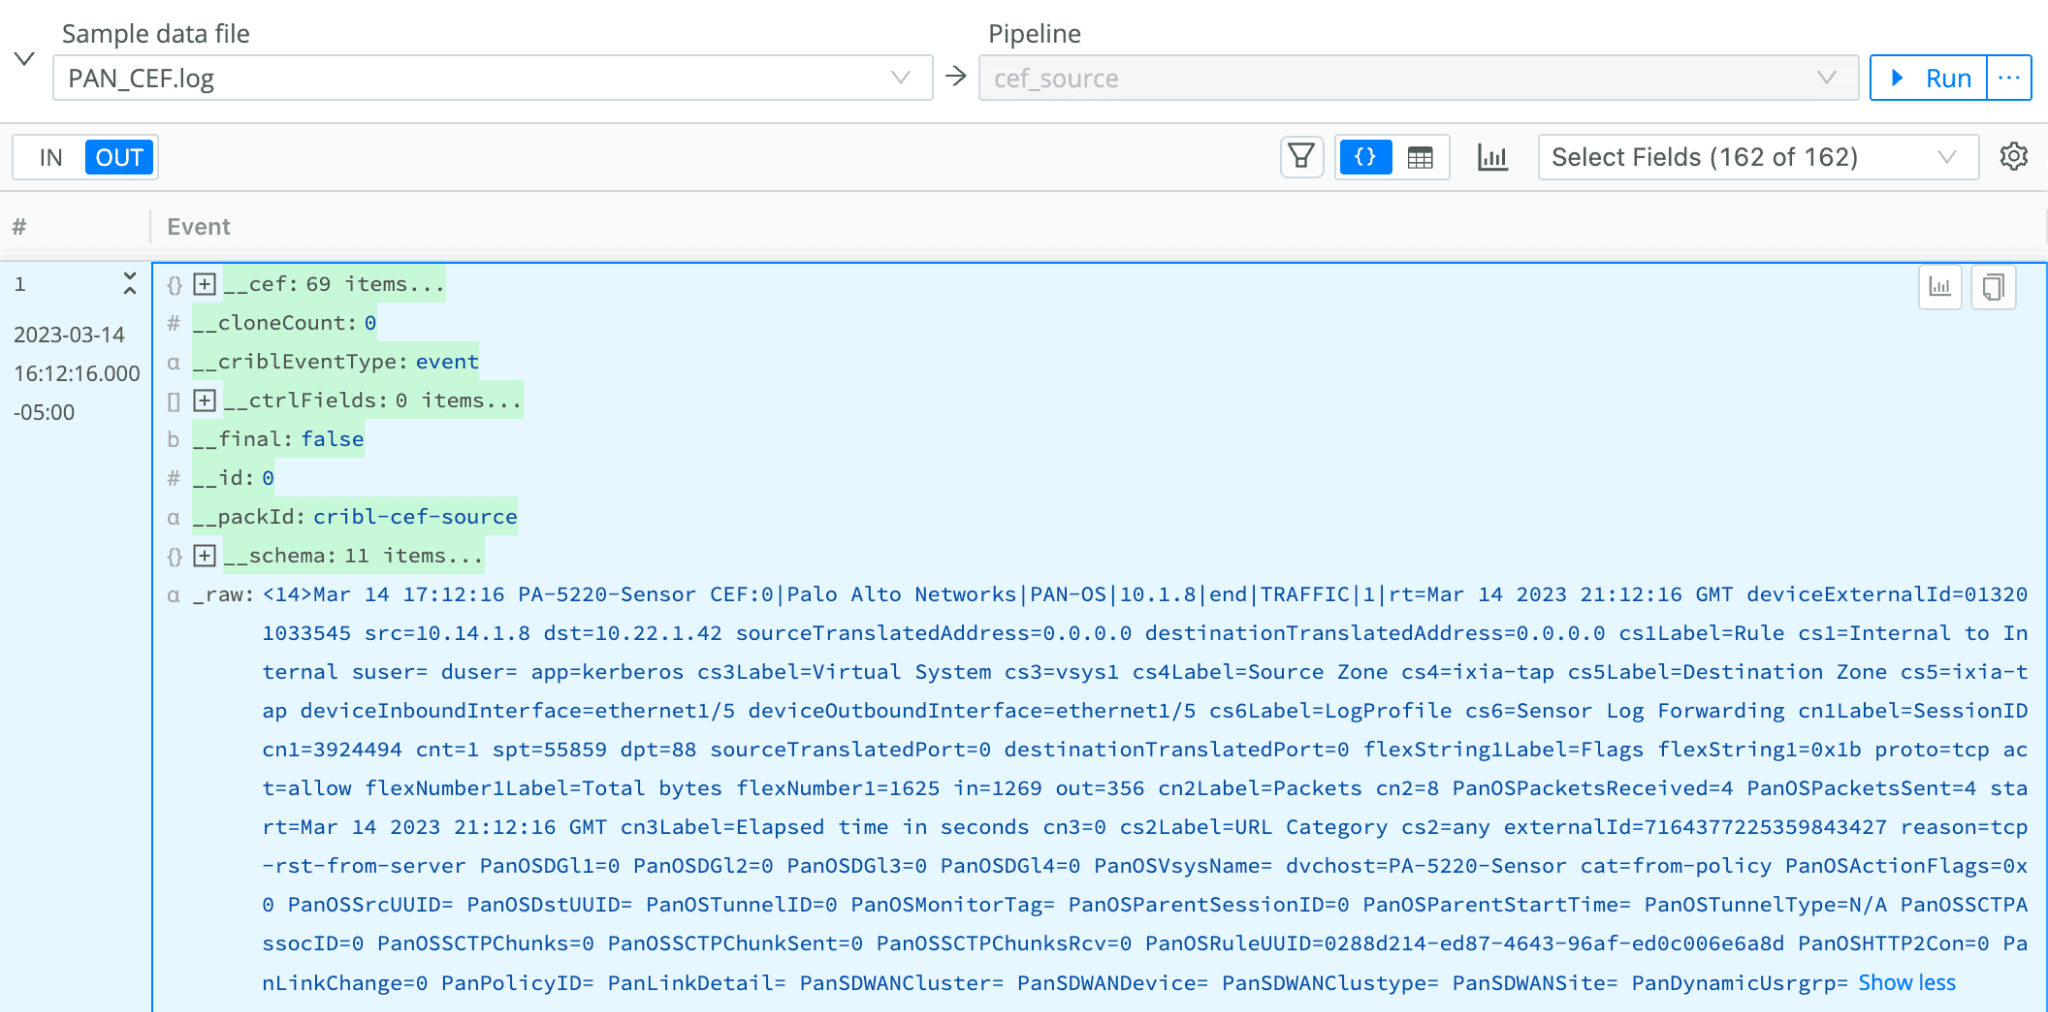Expand the __cef field items

tap(205, 284)
